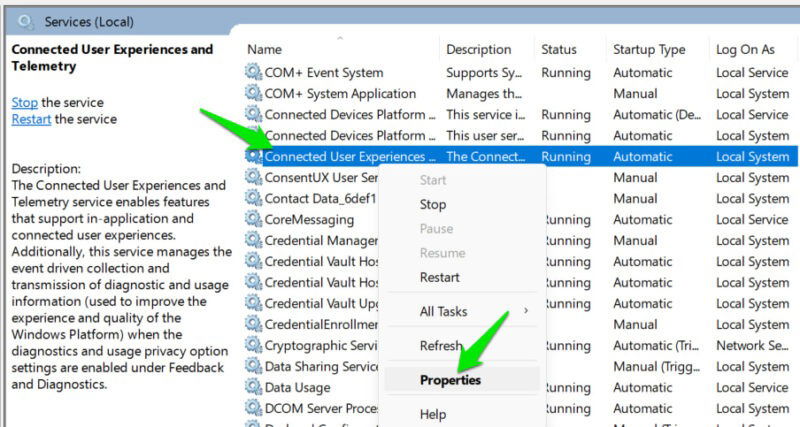Select Connected Devices Platform row with 'This service i...'
This screenshot has width=800, height=427.
point(349,115)
